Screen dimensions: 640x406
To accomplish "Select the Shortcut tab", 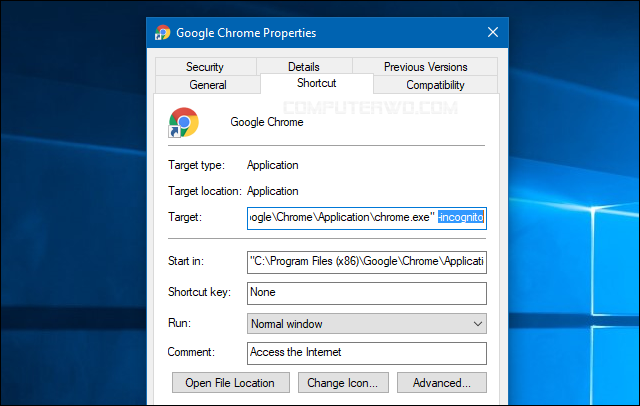I will click(x=317, y=83).
